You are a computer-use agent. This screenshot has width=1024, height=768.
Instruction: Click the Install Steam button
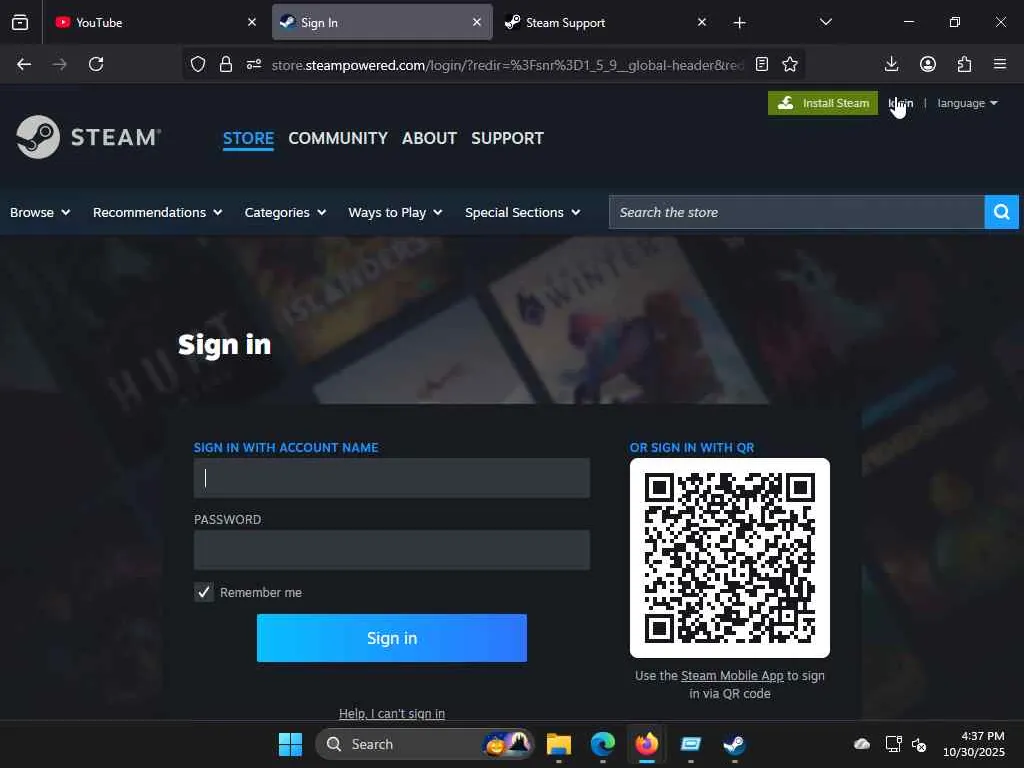tap(823, 103)
